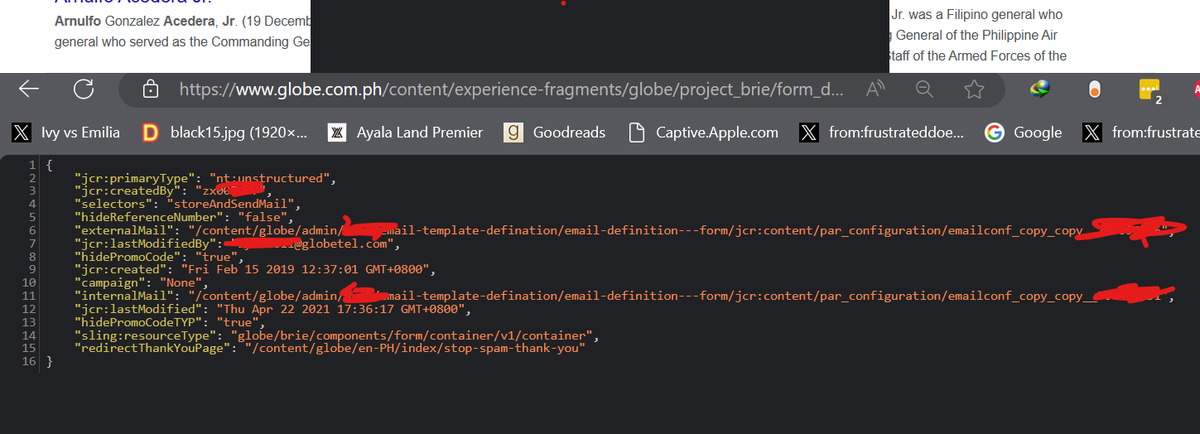Open the Ivy vs Emilia bookmark
Screen dimensions: 1200x434
click(x=66, y=132)
